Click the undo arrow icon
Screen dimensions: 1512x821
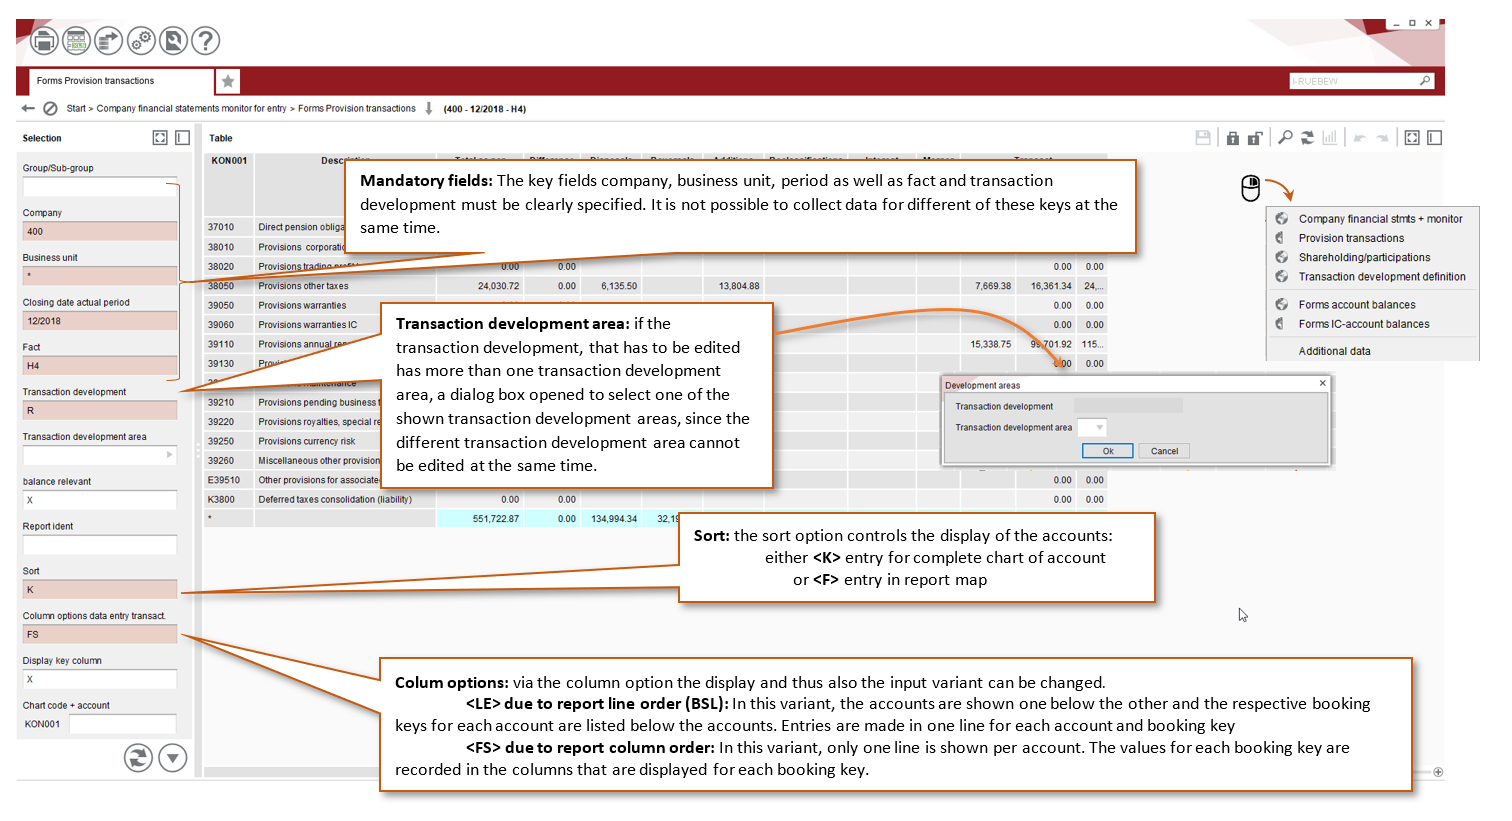(1359, 138)
